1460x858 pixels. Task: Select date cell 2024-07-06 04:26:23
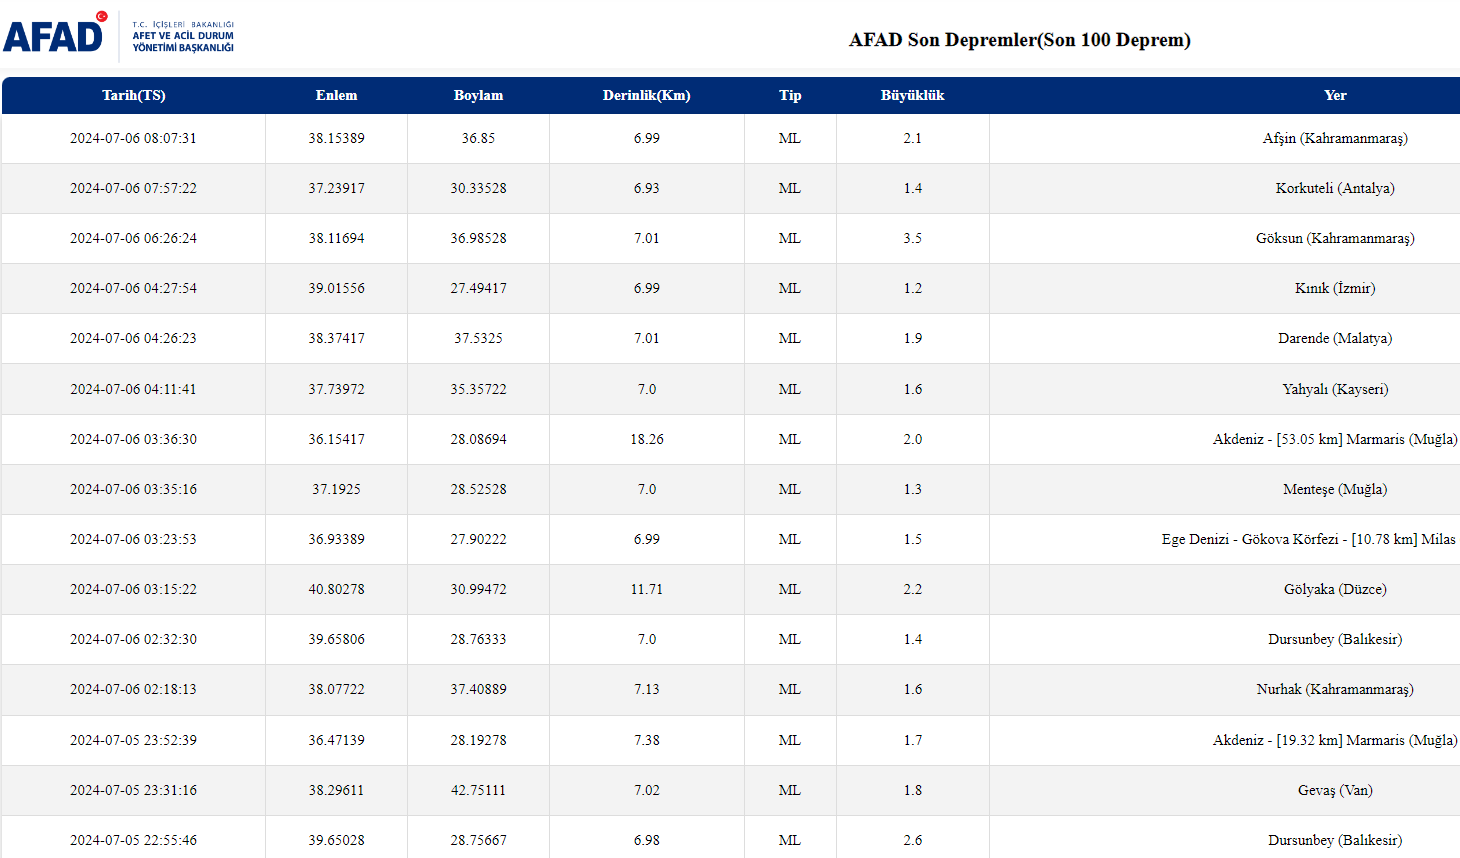click(133, 338)
